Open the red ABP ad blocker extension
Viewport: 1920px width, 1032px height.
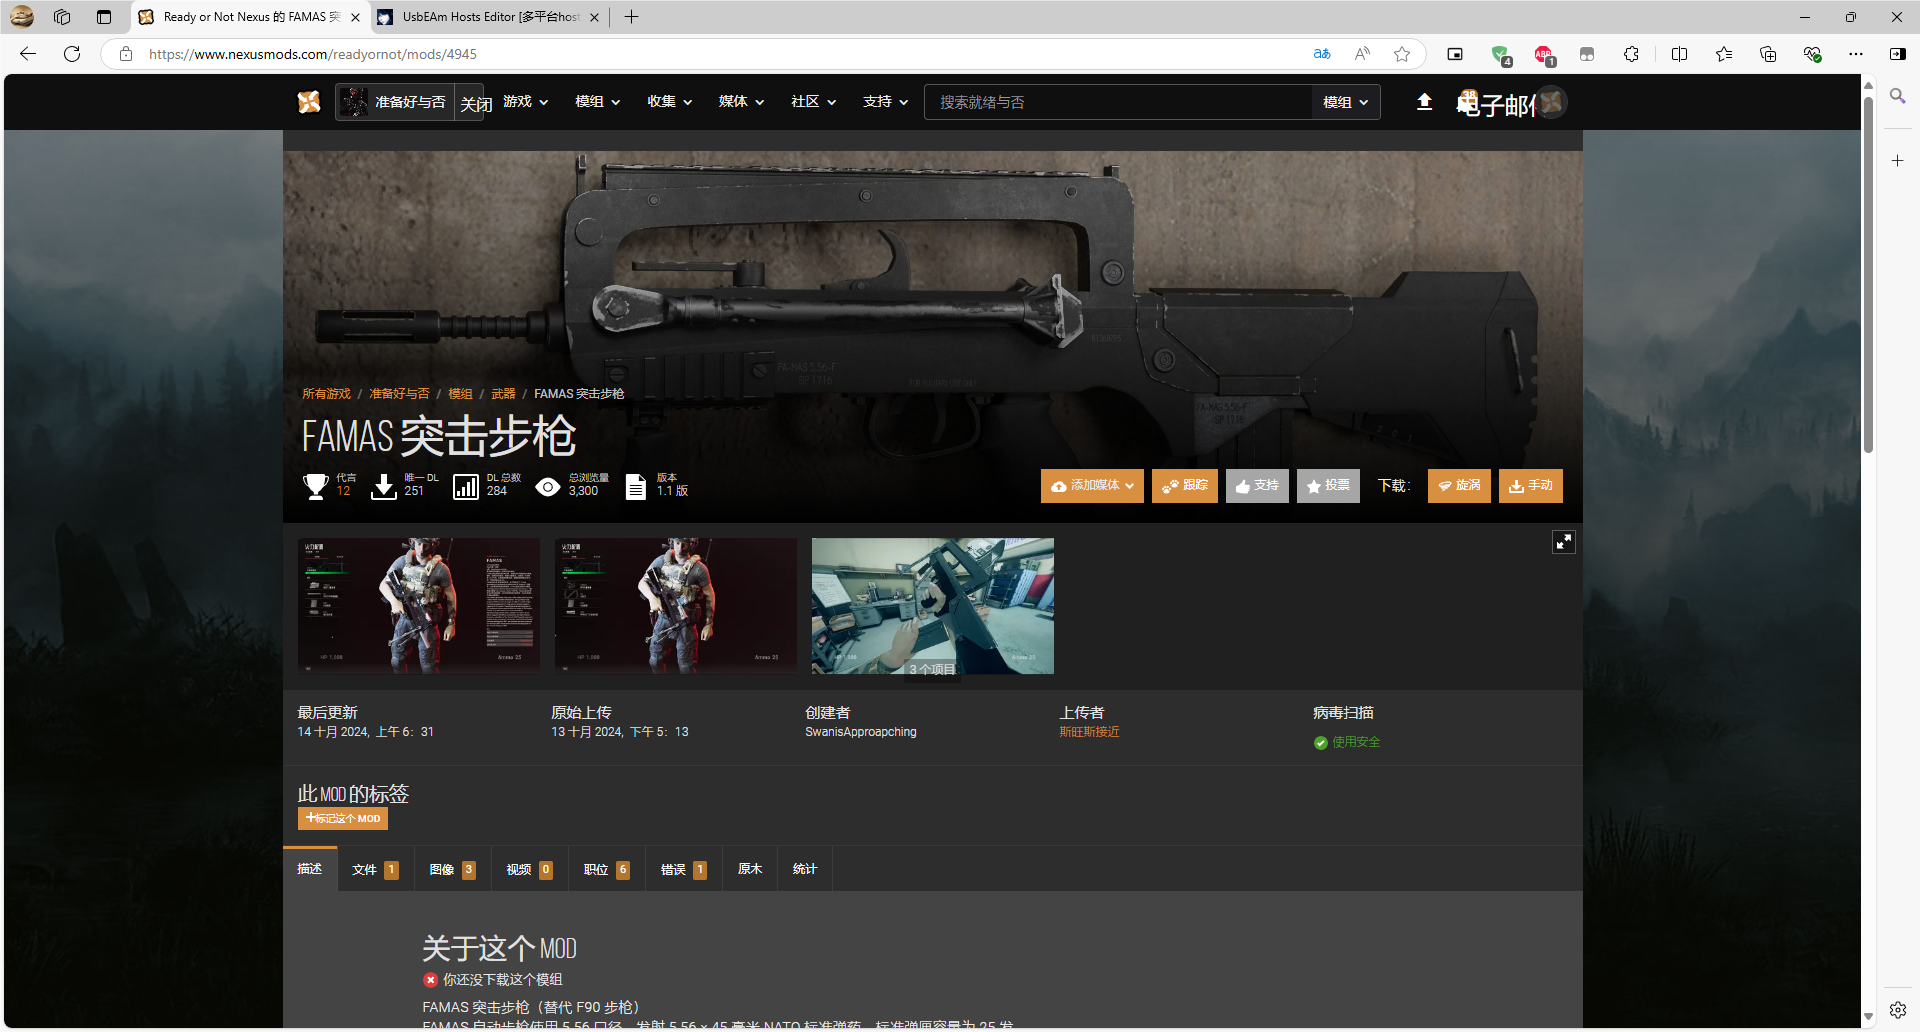tap(1544, 55)
